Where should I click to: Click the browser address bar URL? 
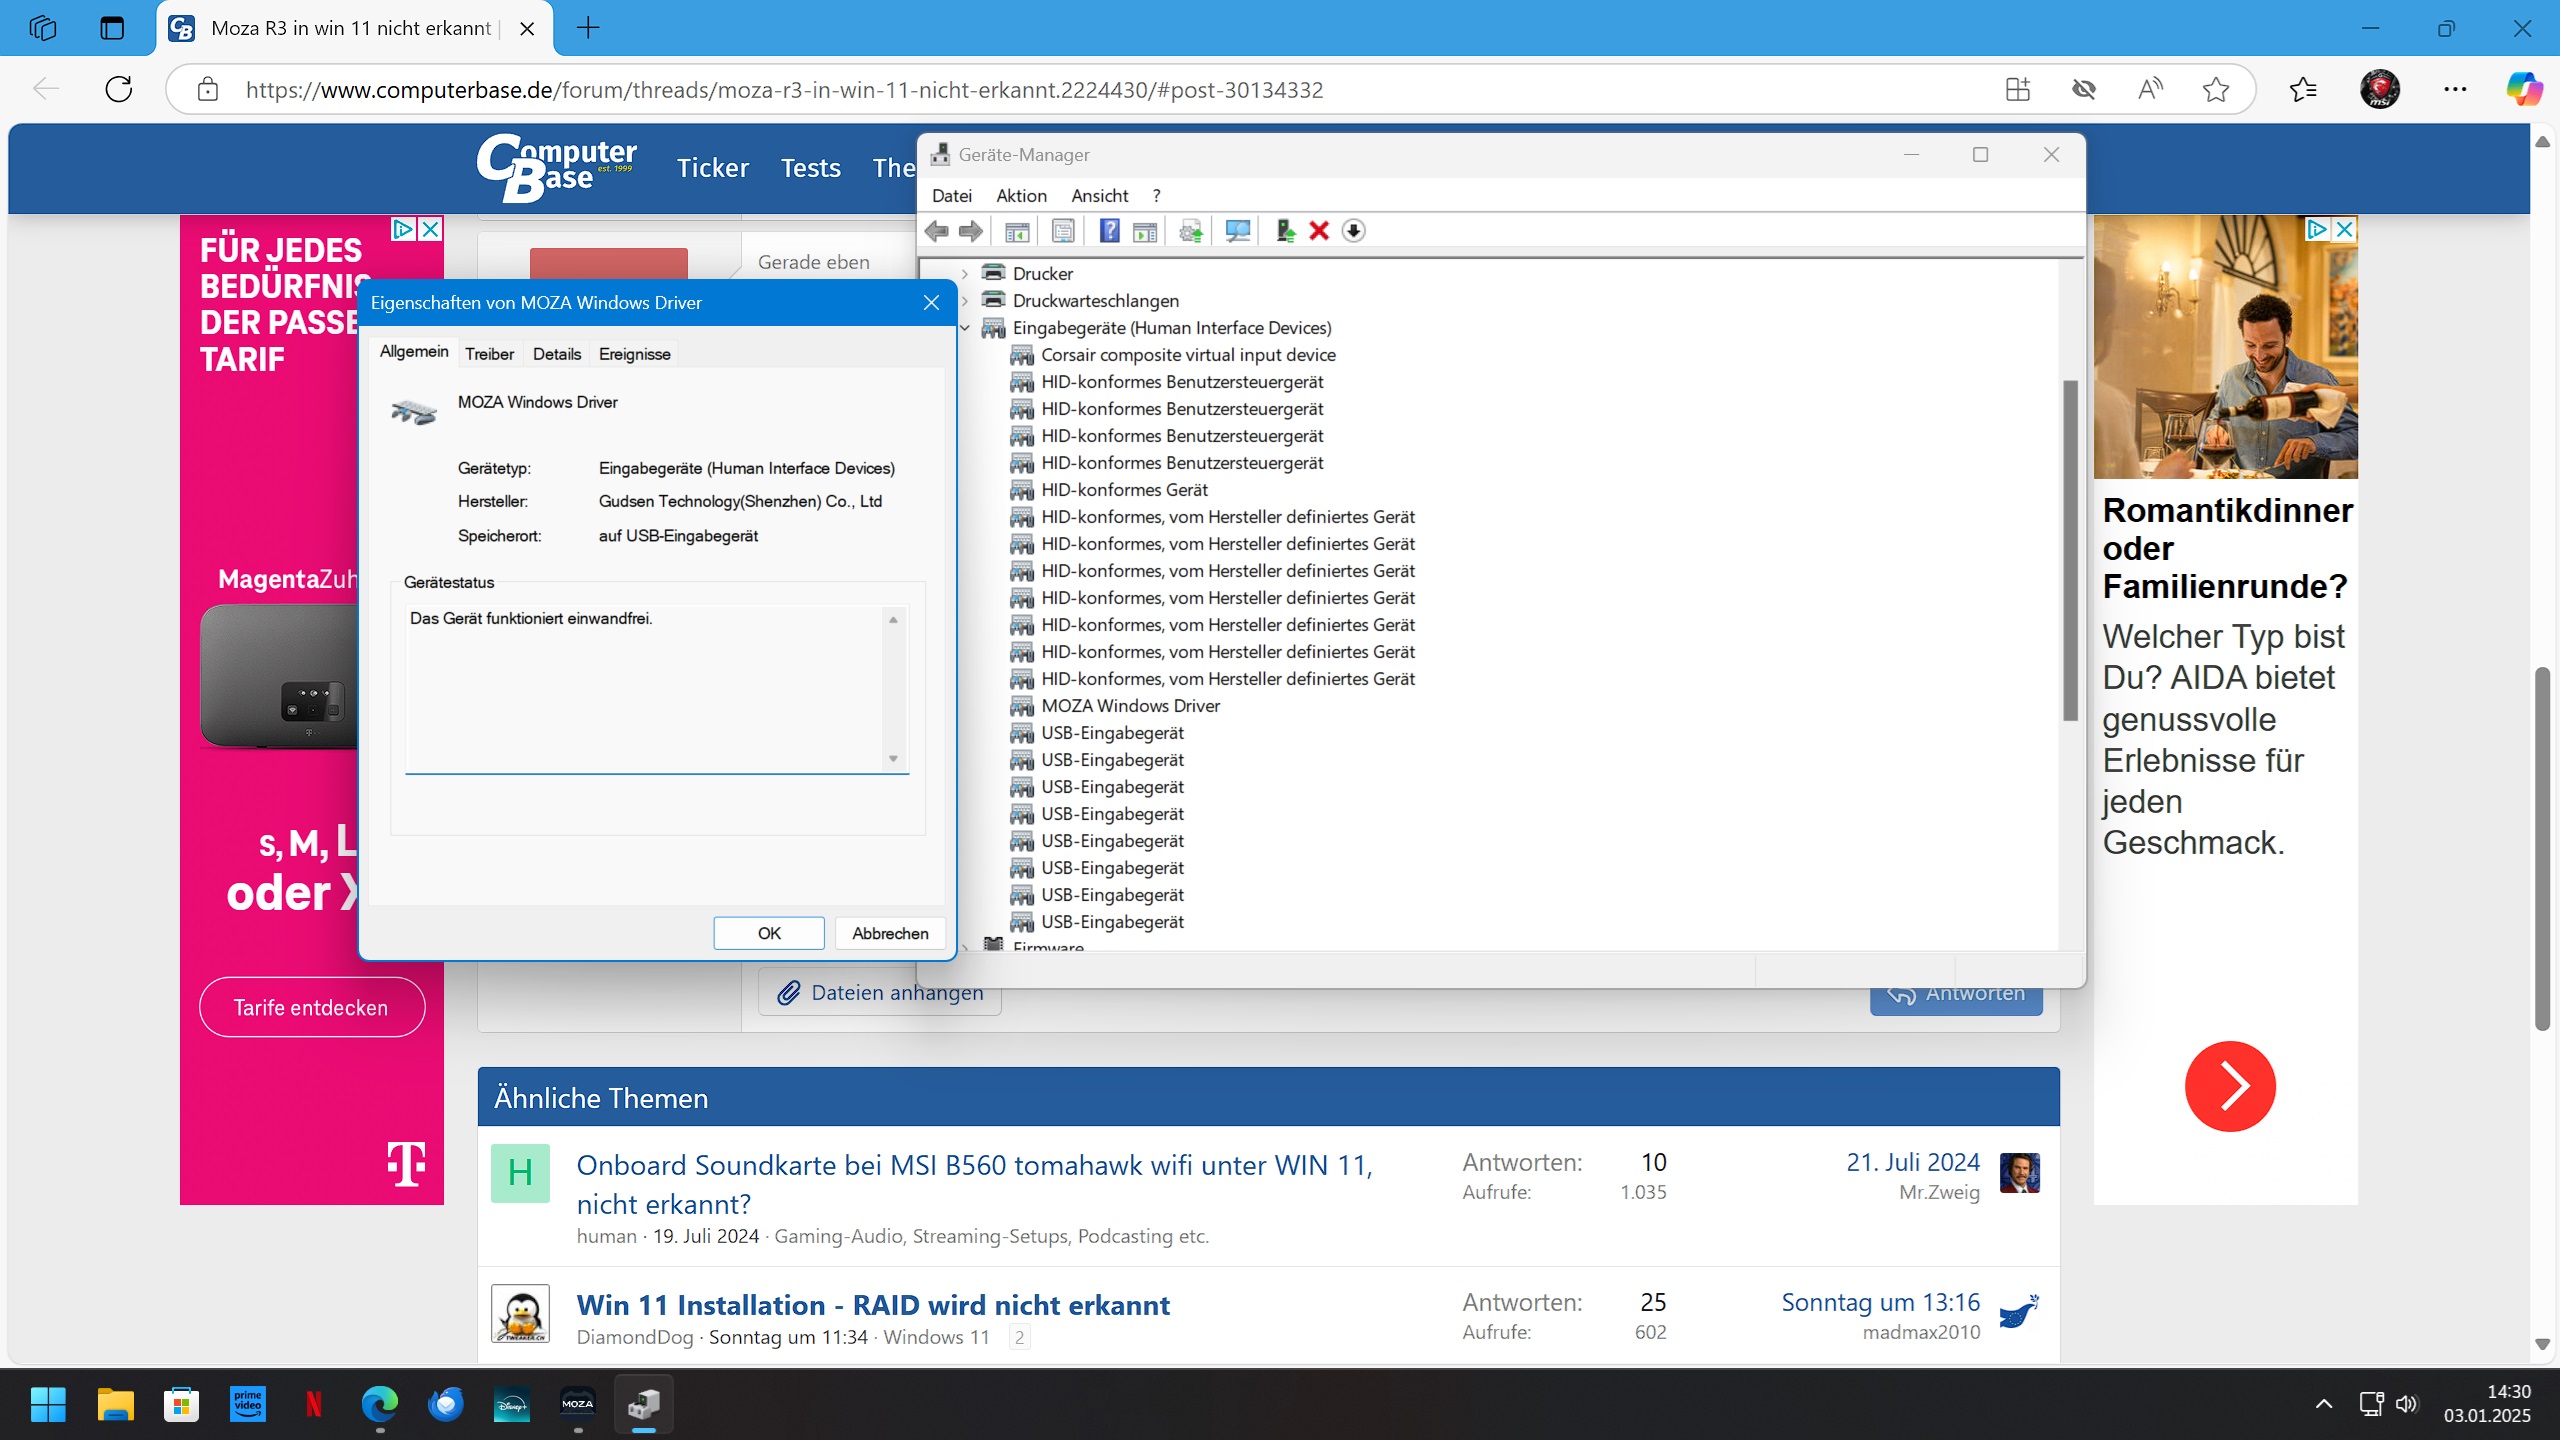tap(784, 90)
